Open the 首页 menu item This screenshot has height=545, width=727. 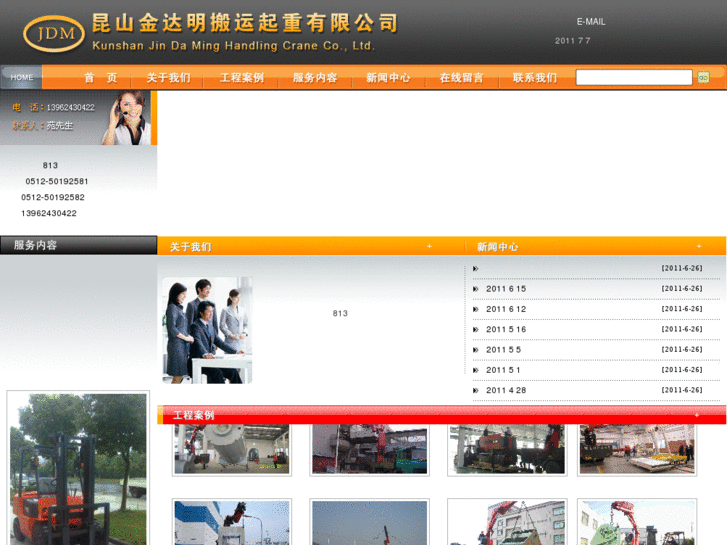[x=101, y=77]
